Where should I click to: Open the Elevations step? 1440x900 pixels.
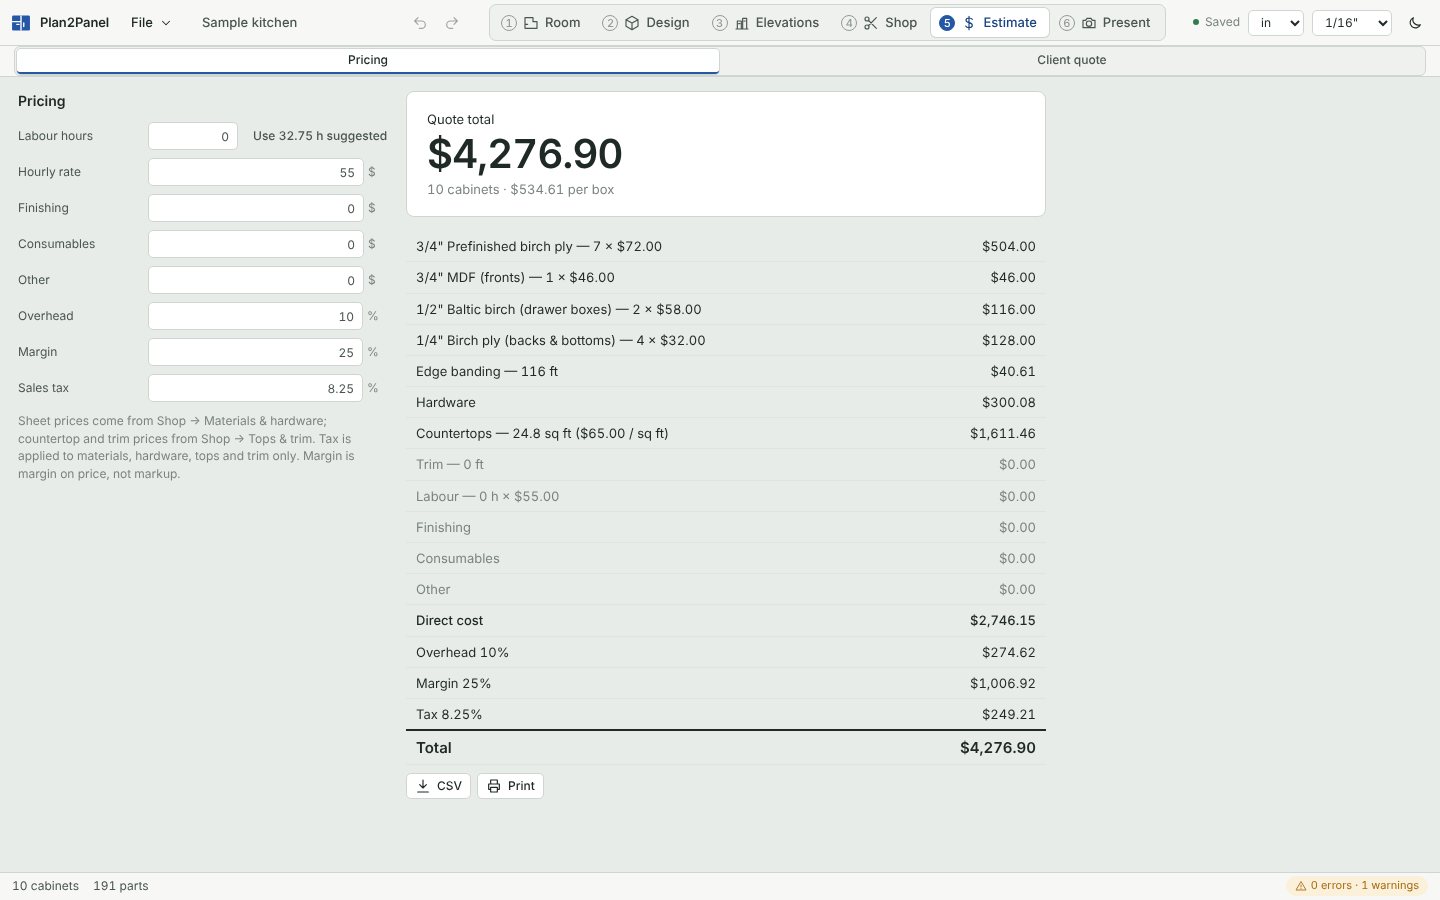tap(766, 22)
